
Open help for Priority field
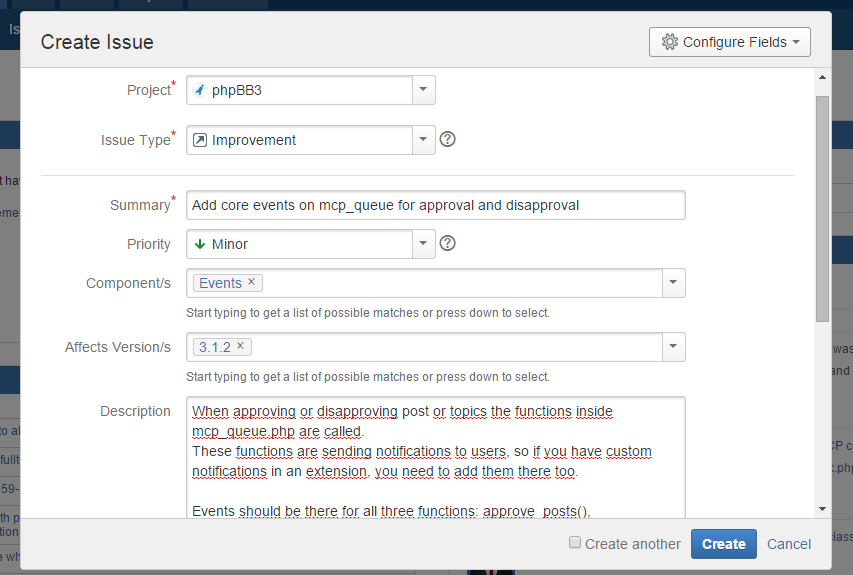coord(447,243)
